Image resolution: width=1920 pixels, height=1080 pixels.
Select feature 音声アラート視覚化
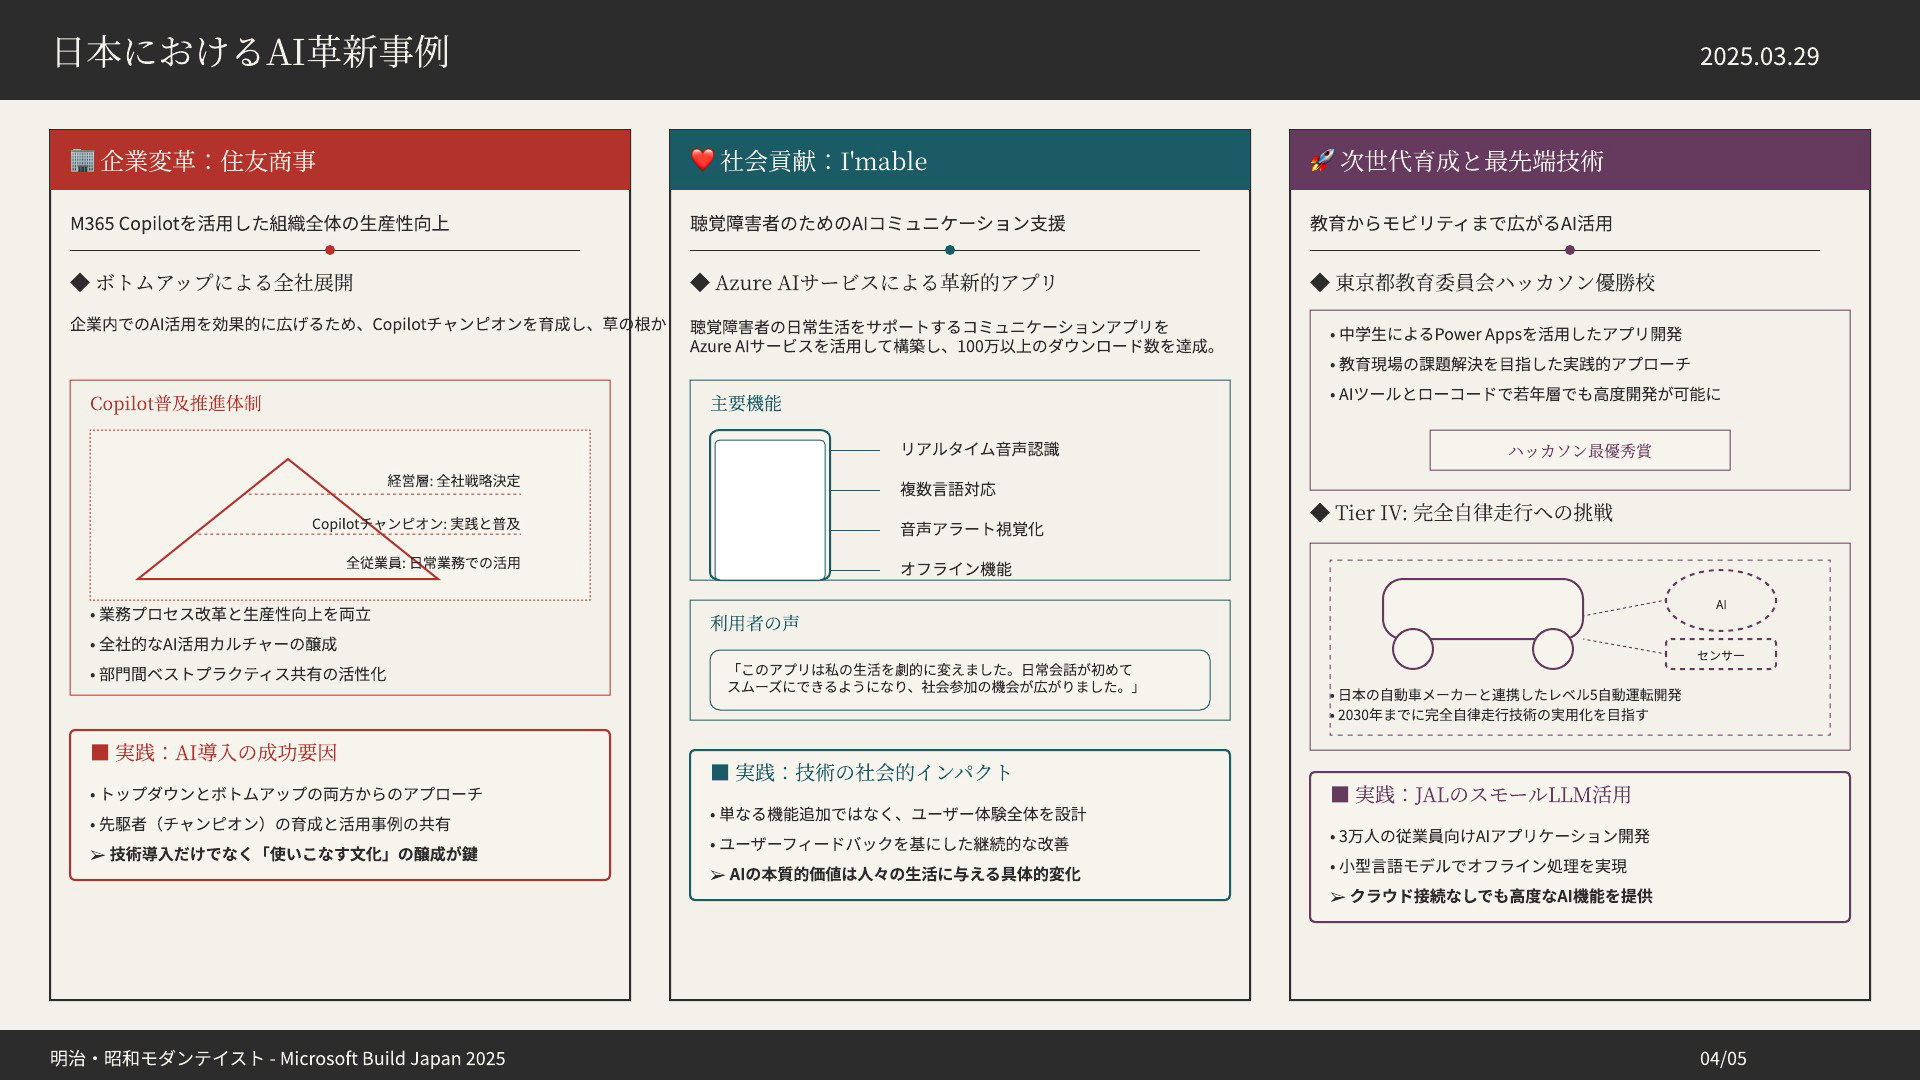[971, 529]
